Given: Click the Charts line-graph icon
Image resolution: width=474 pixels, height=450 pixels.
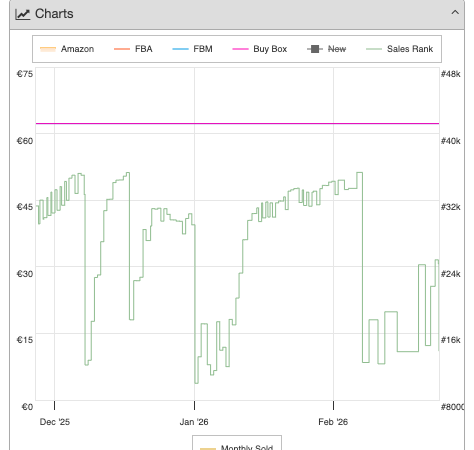Looking at the screenshot, I should tap(22, 14).
